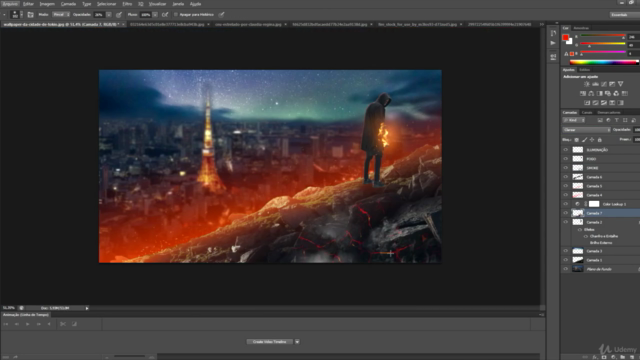This screenshot has height=360, width=640.
Task: Add a Levels adjustment
Action: [x=595, y=84]
